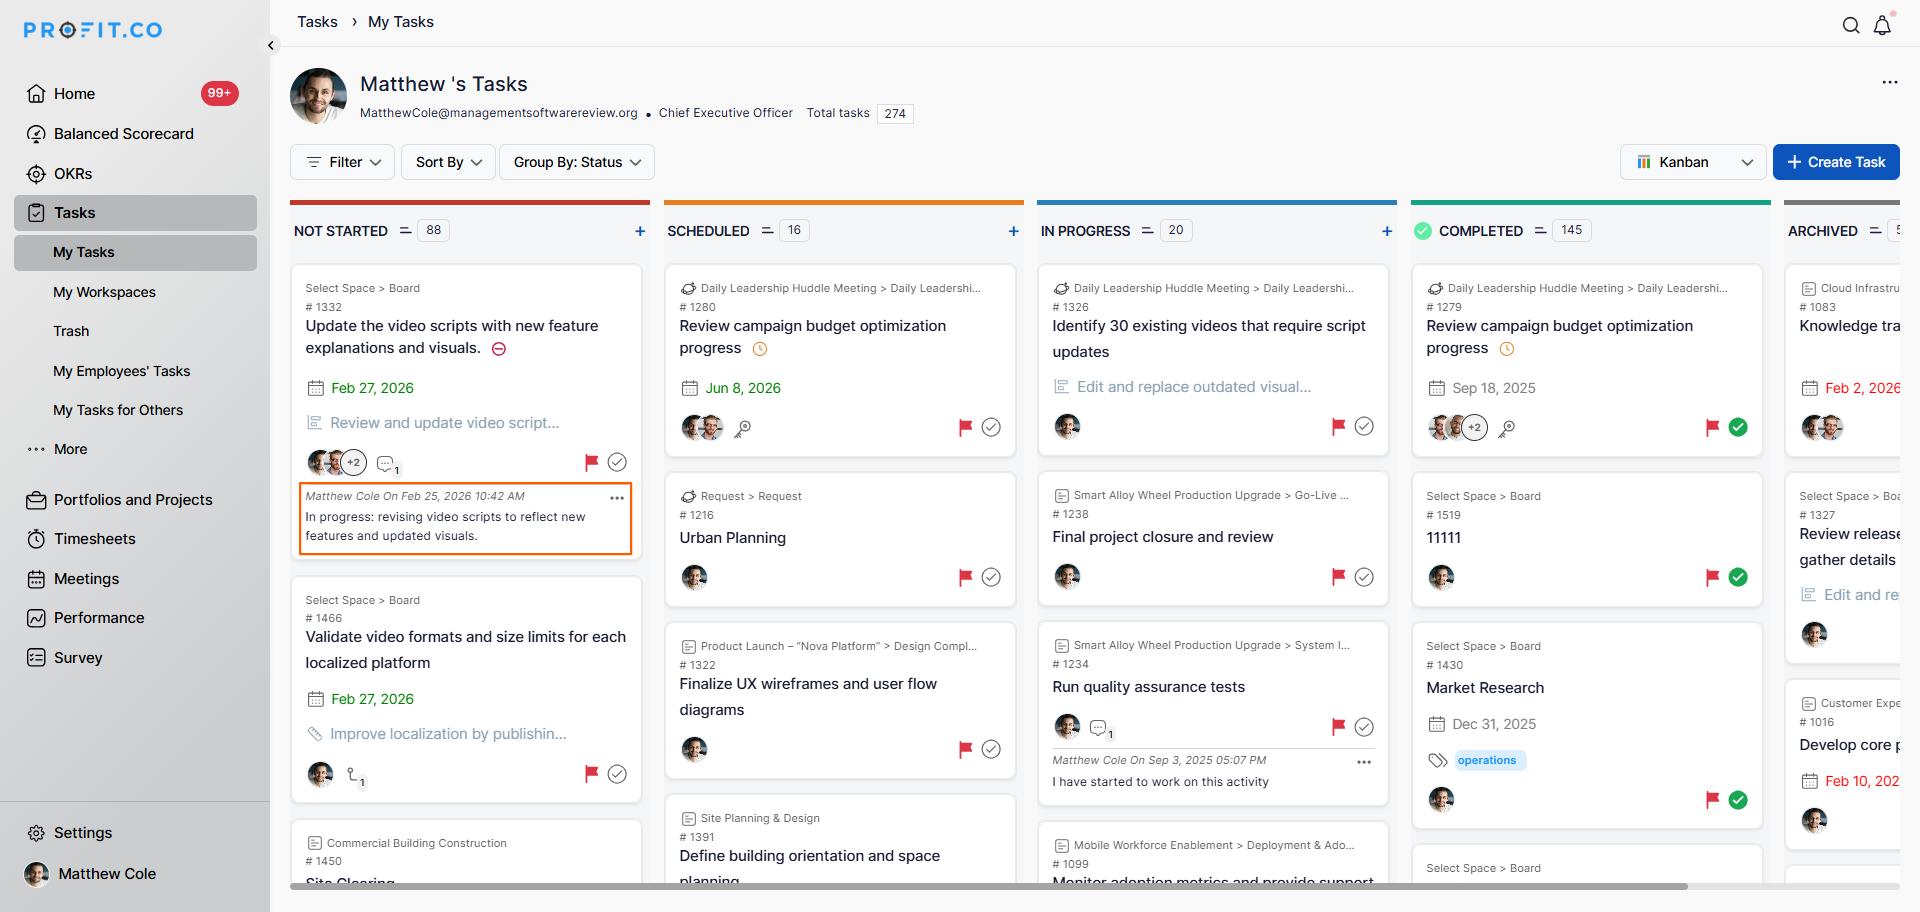Open the three-dot menu on the page header
The width and height of the screenshot is (1920, 912).
click(x=1889, y=82)
